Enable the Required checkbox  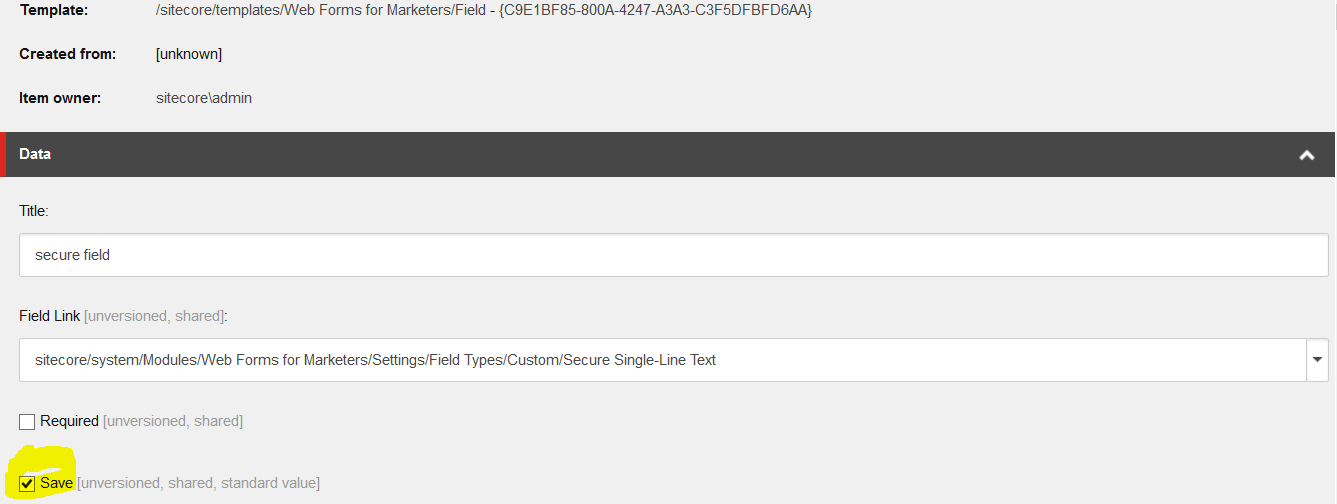coord(27,422)
